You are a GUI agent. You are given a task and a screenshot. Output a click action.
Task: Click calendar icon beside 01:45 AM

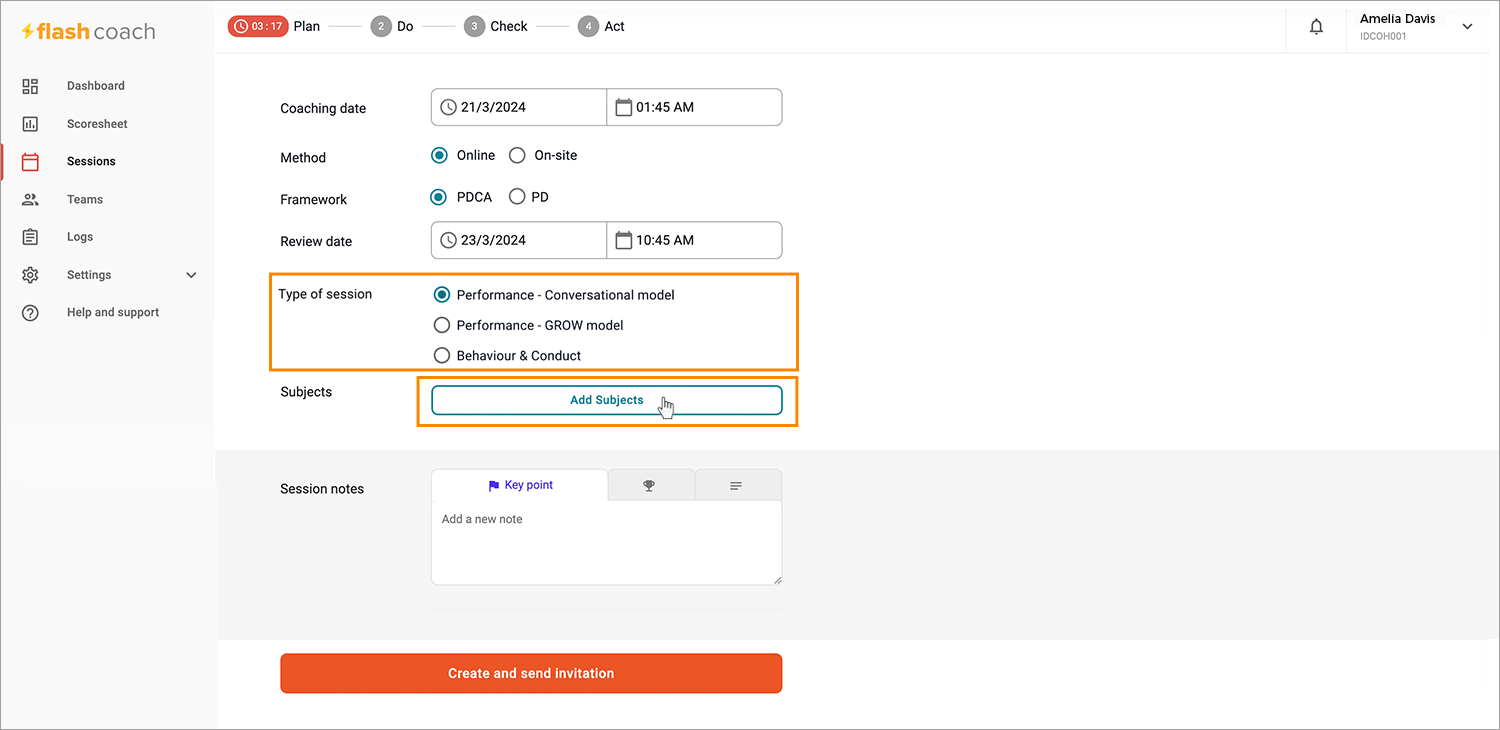pyautogui.click(x=623, y=107)
